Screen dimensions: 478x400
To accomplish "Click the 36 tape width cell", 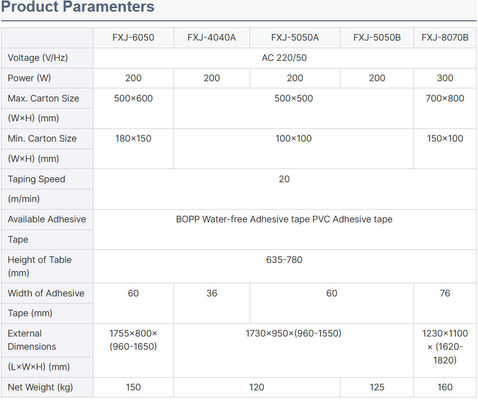I will (x=212, y=303).
